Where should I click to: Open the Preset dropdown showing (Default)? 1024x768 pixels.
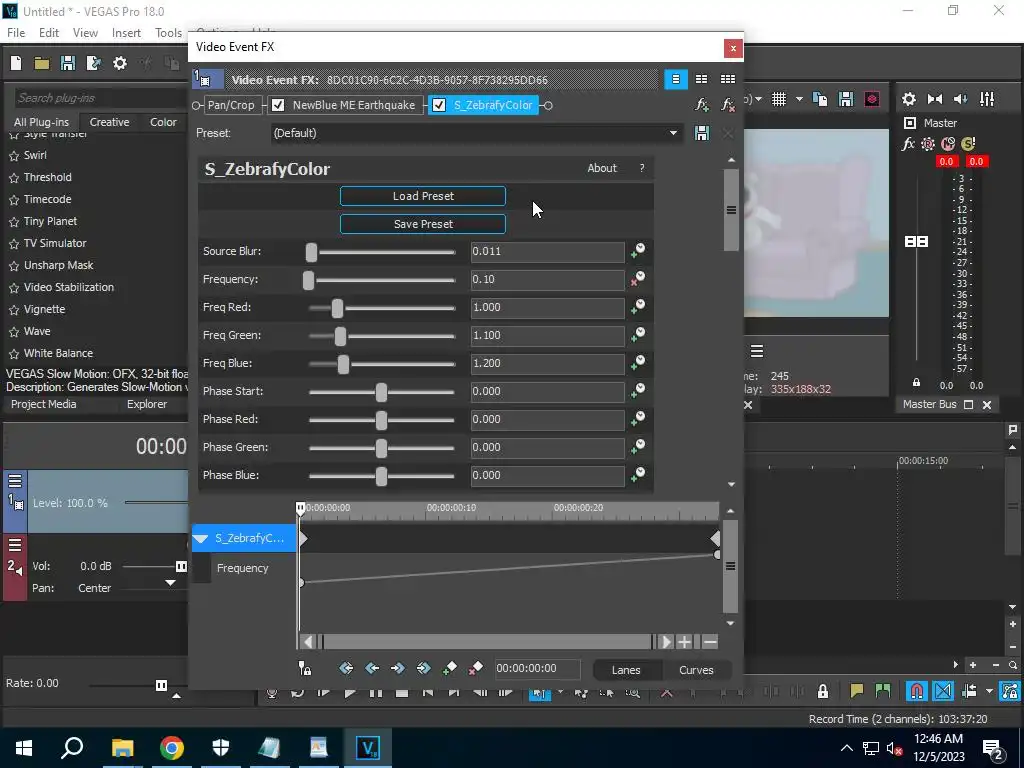pyautogui.click(x=475, y=133)
